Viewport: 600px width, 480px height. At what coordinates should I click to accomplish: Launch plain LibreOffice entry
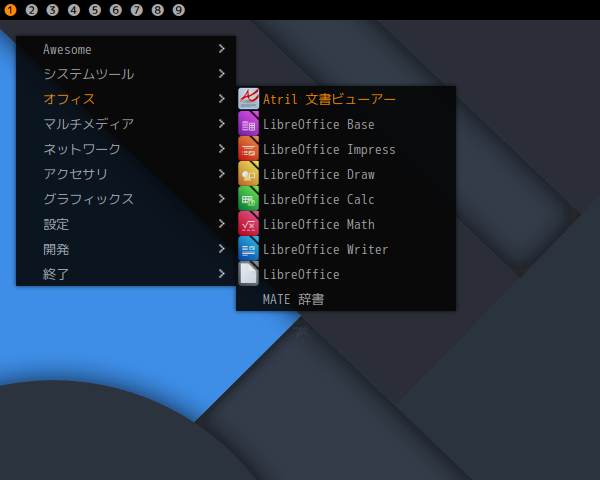click(346, 274)
